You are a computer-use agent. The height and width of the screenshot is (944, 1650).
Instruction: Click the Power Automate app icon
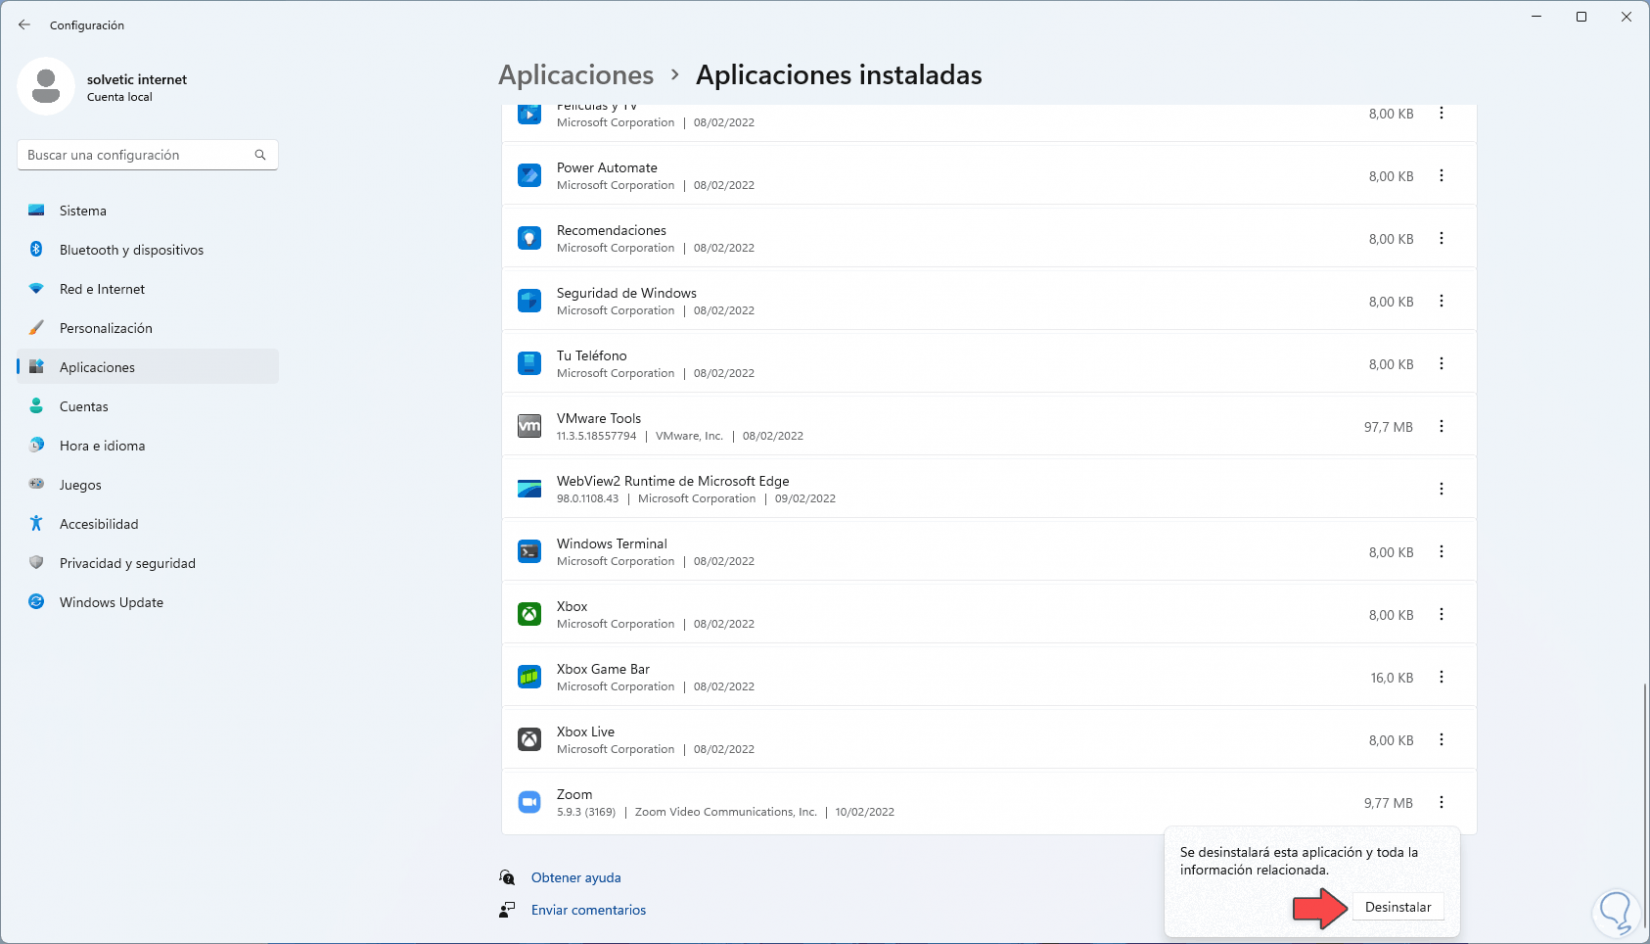tap(529, 176)
